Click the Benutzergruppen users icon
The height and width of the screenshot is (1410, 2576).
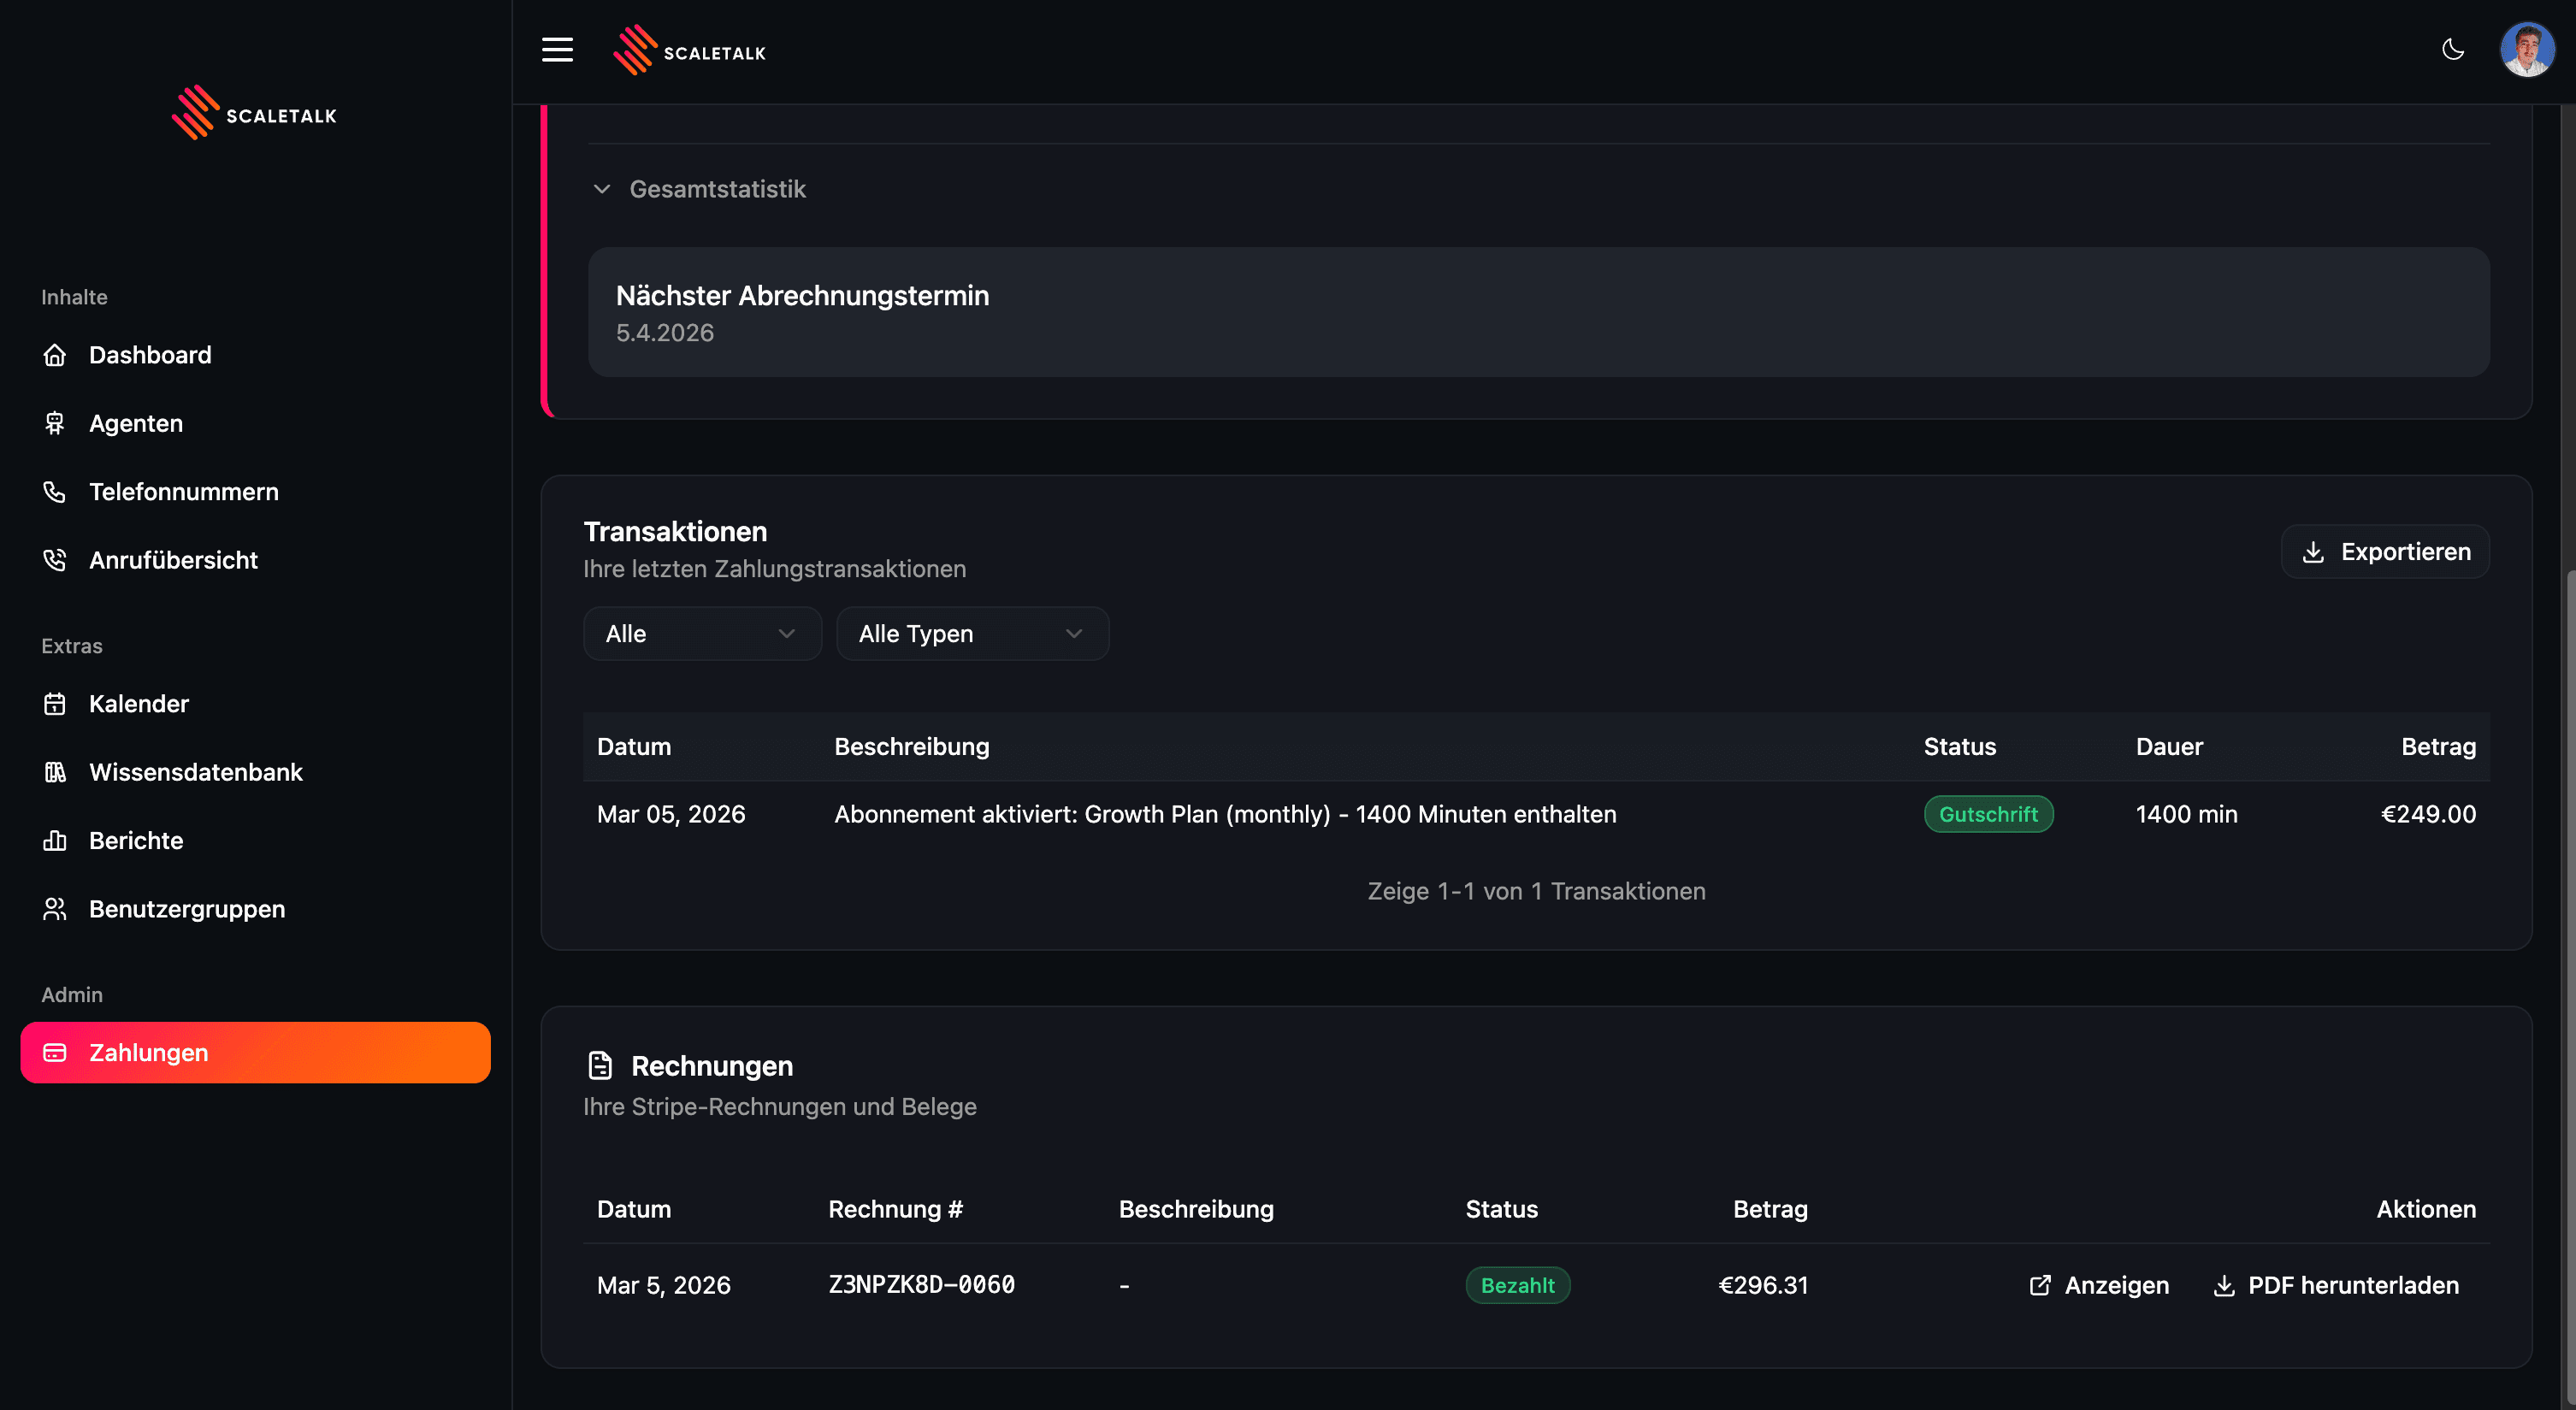click(x=55, y=909)
